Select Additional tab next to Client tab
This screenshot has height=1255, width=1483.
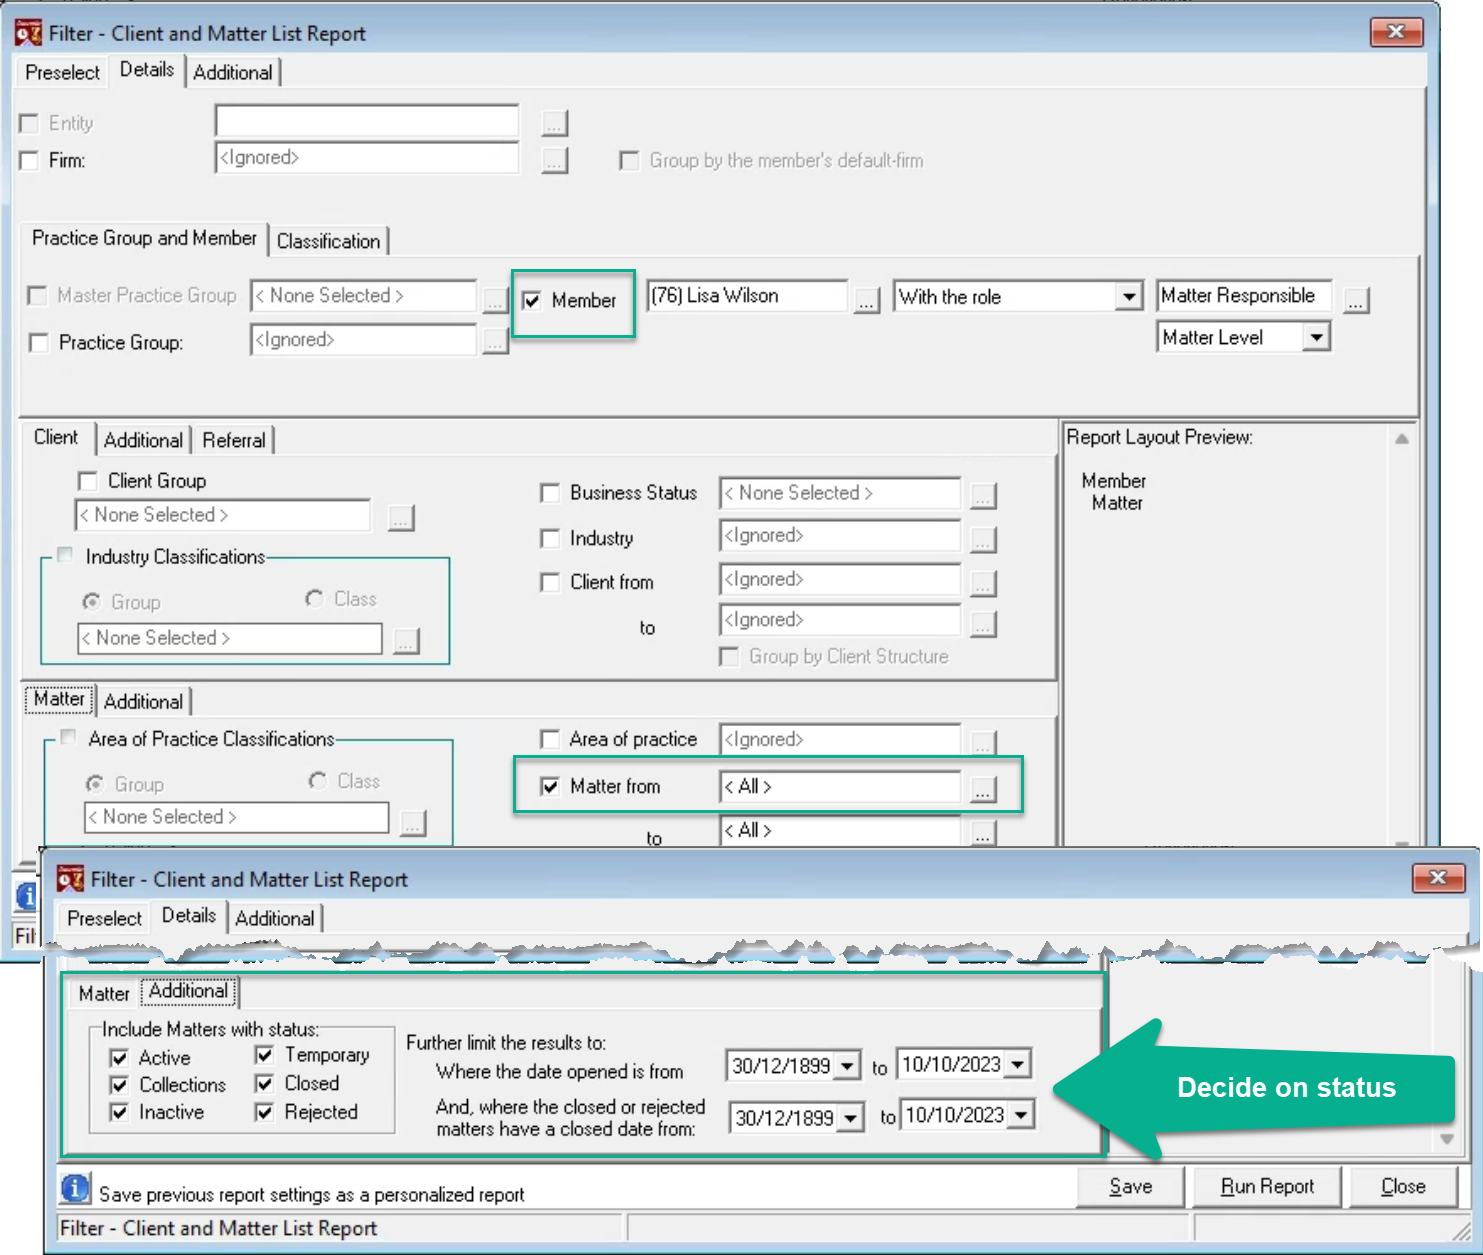[x=143, y=440]
